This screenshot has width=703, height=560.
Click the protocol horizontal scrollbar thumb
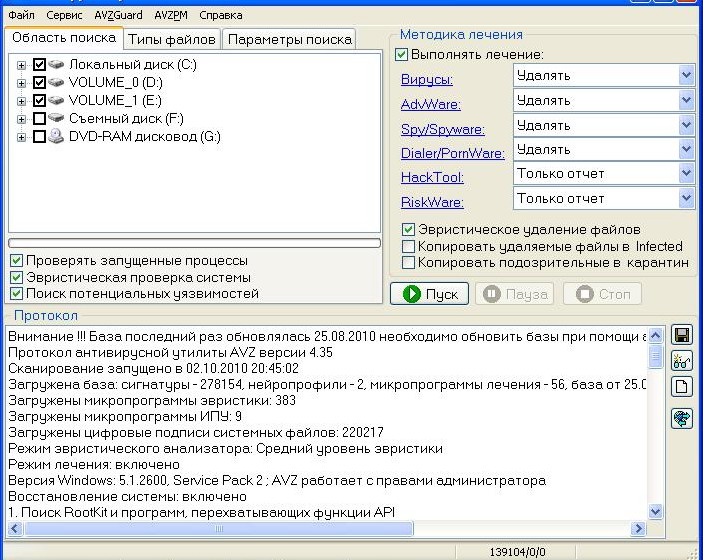[x=218, y=529]
